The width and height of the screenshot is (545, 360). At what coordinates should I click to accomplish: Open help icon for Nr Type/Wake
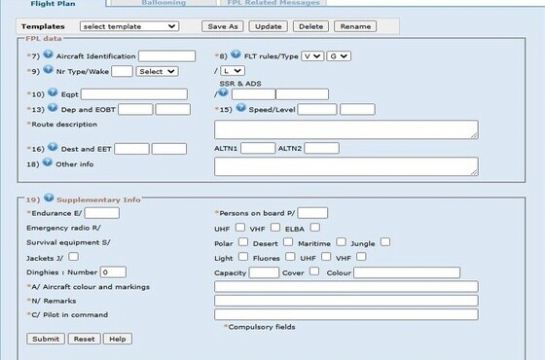48,69
